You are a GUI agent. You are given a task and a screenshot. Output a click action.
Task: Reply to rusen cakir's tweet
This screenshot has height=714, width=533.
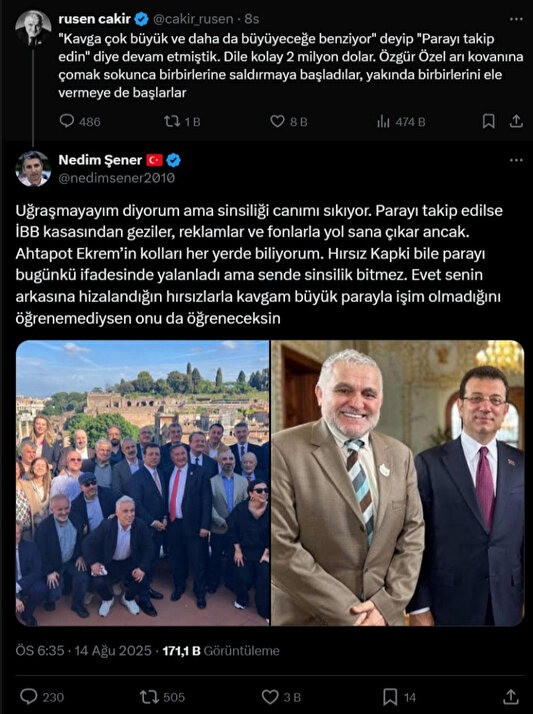[x=67, y=121]
